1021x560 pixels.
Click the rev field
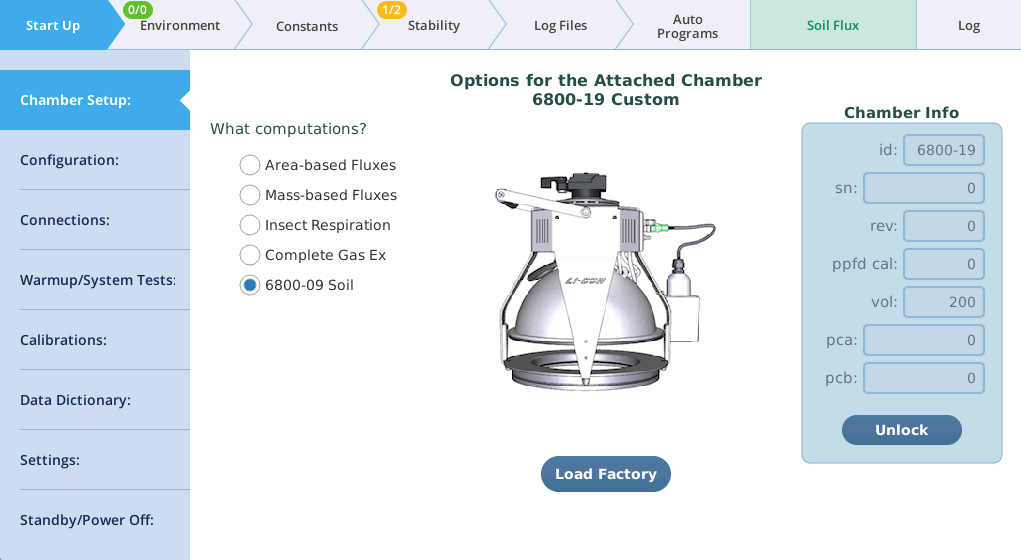944,226
